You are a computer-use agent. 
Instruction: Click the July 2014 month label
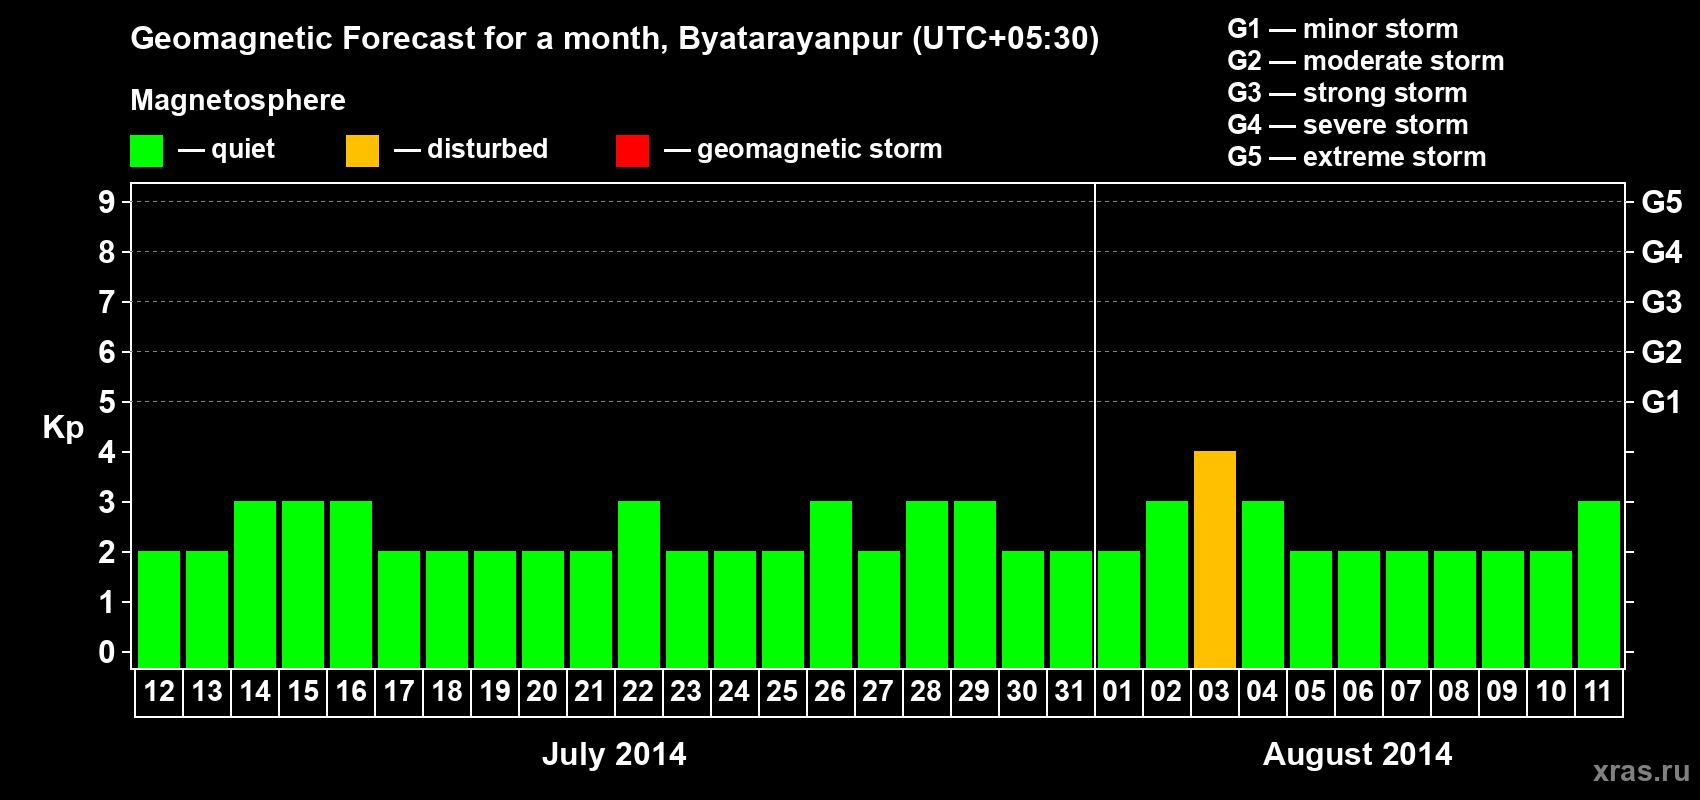614,754
